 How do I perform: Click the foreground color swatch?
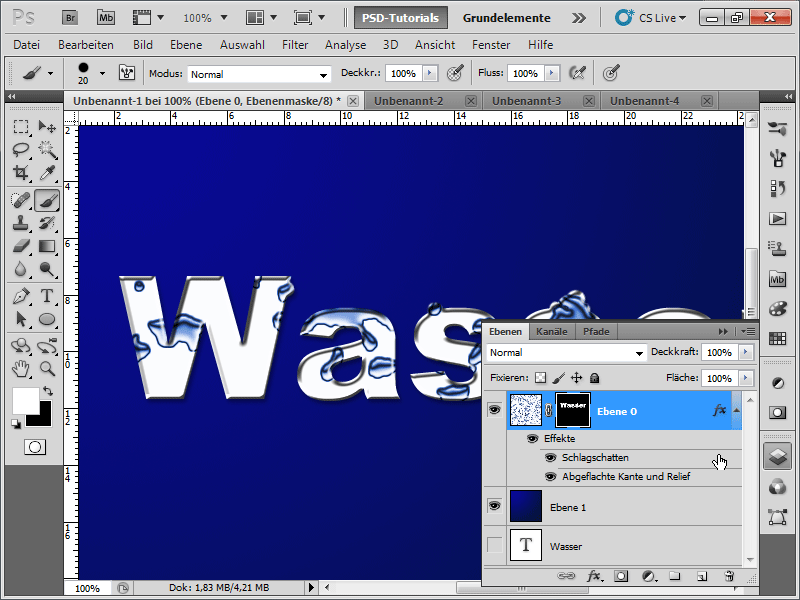pos(26,401)
